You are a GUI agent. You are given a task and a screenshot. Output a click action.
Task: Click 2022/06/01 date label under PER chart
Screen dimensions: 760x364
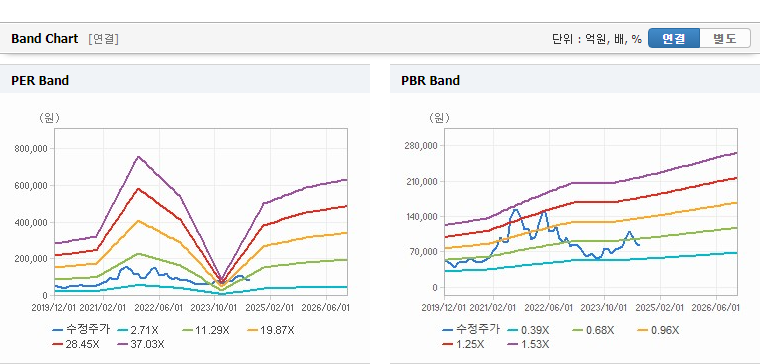pos(159,308)
